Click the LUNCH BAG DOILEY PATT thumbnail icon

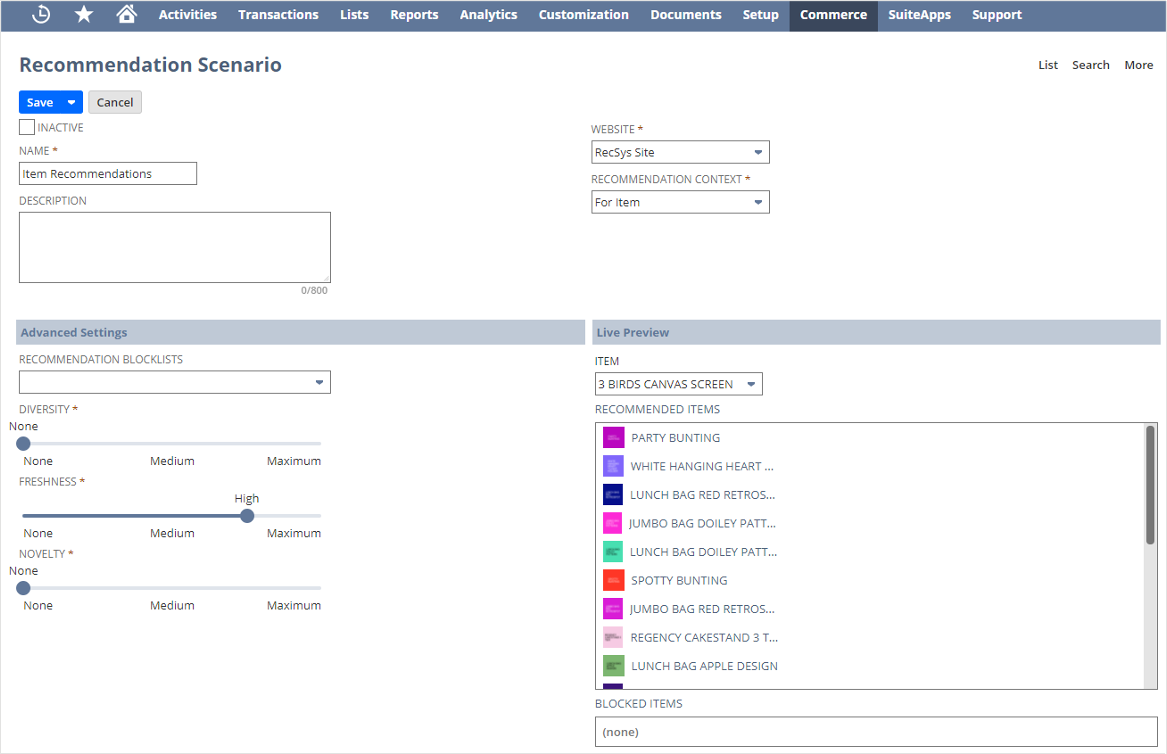click(x=613, y=552)
